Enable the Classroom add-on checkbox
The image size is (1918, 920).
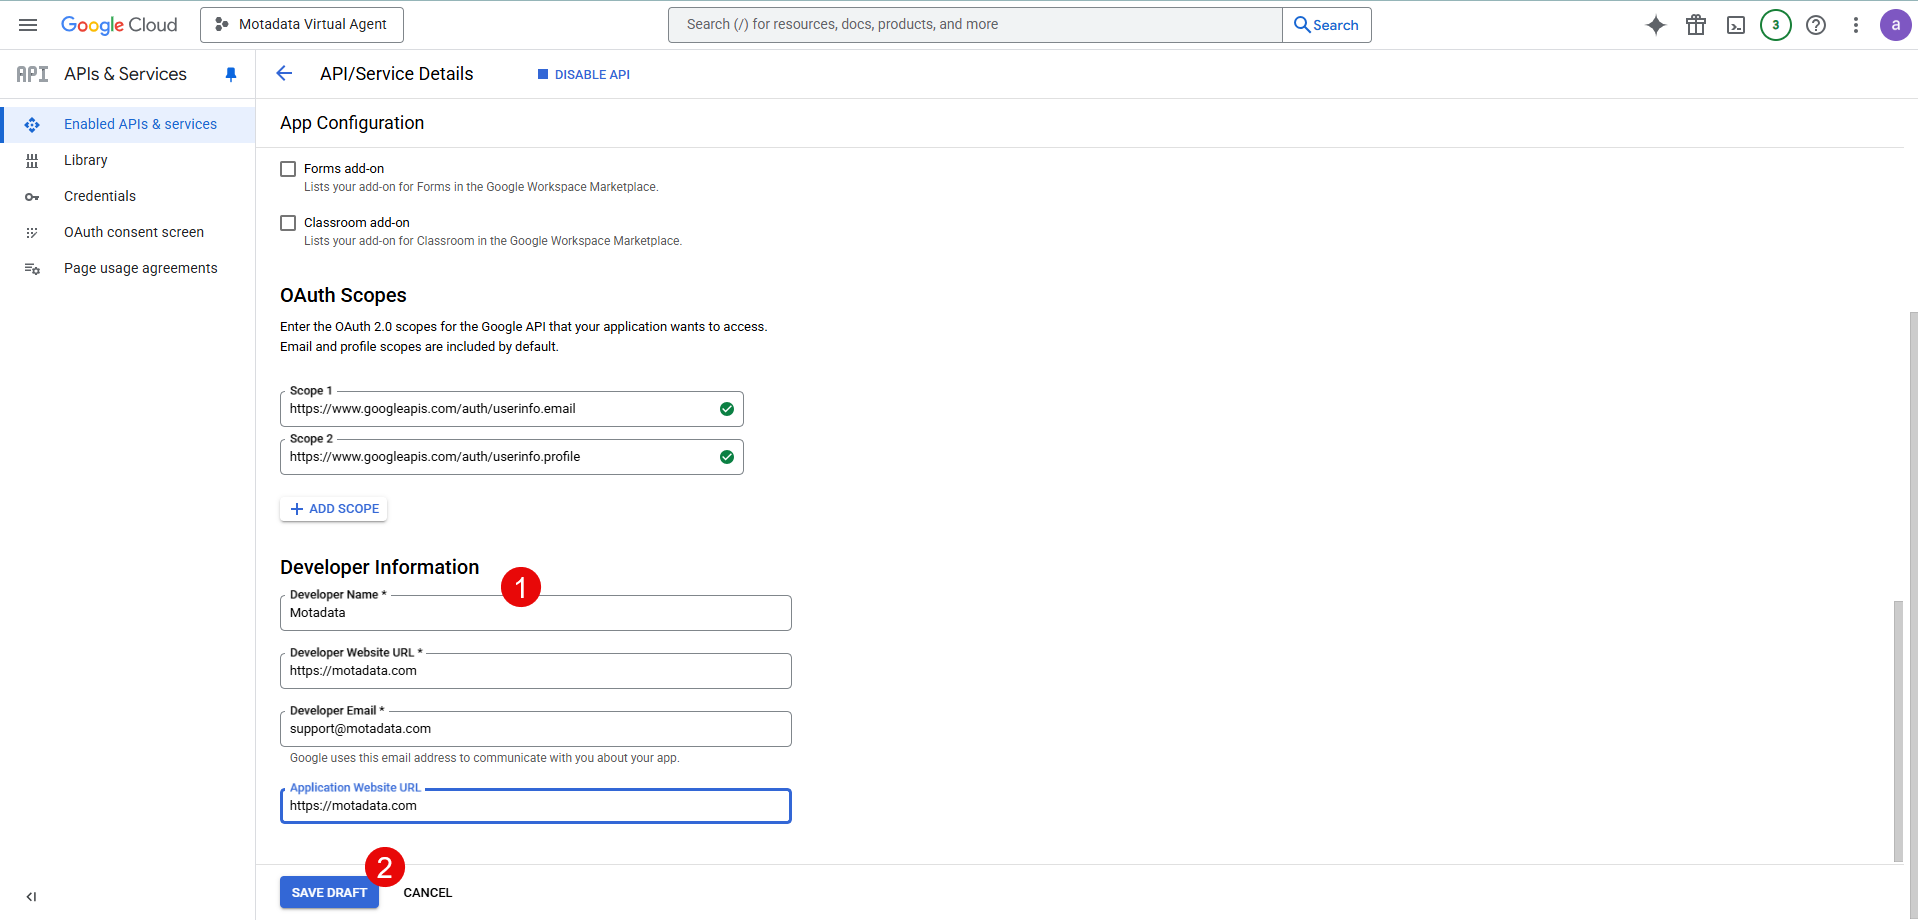click(288, 222)
